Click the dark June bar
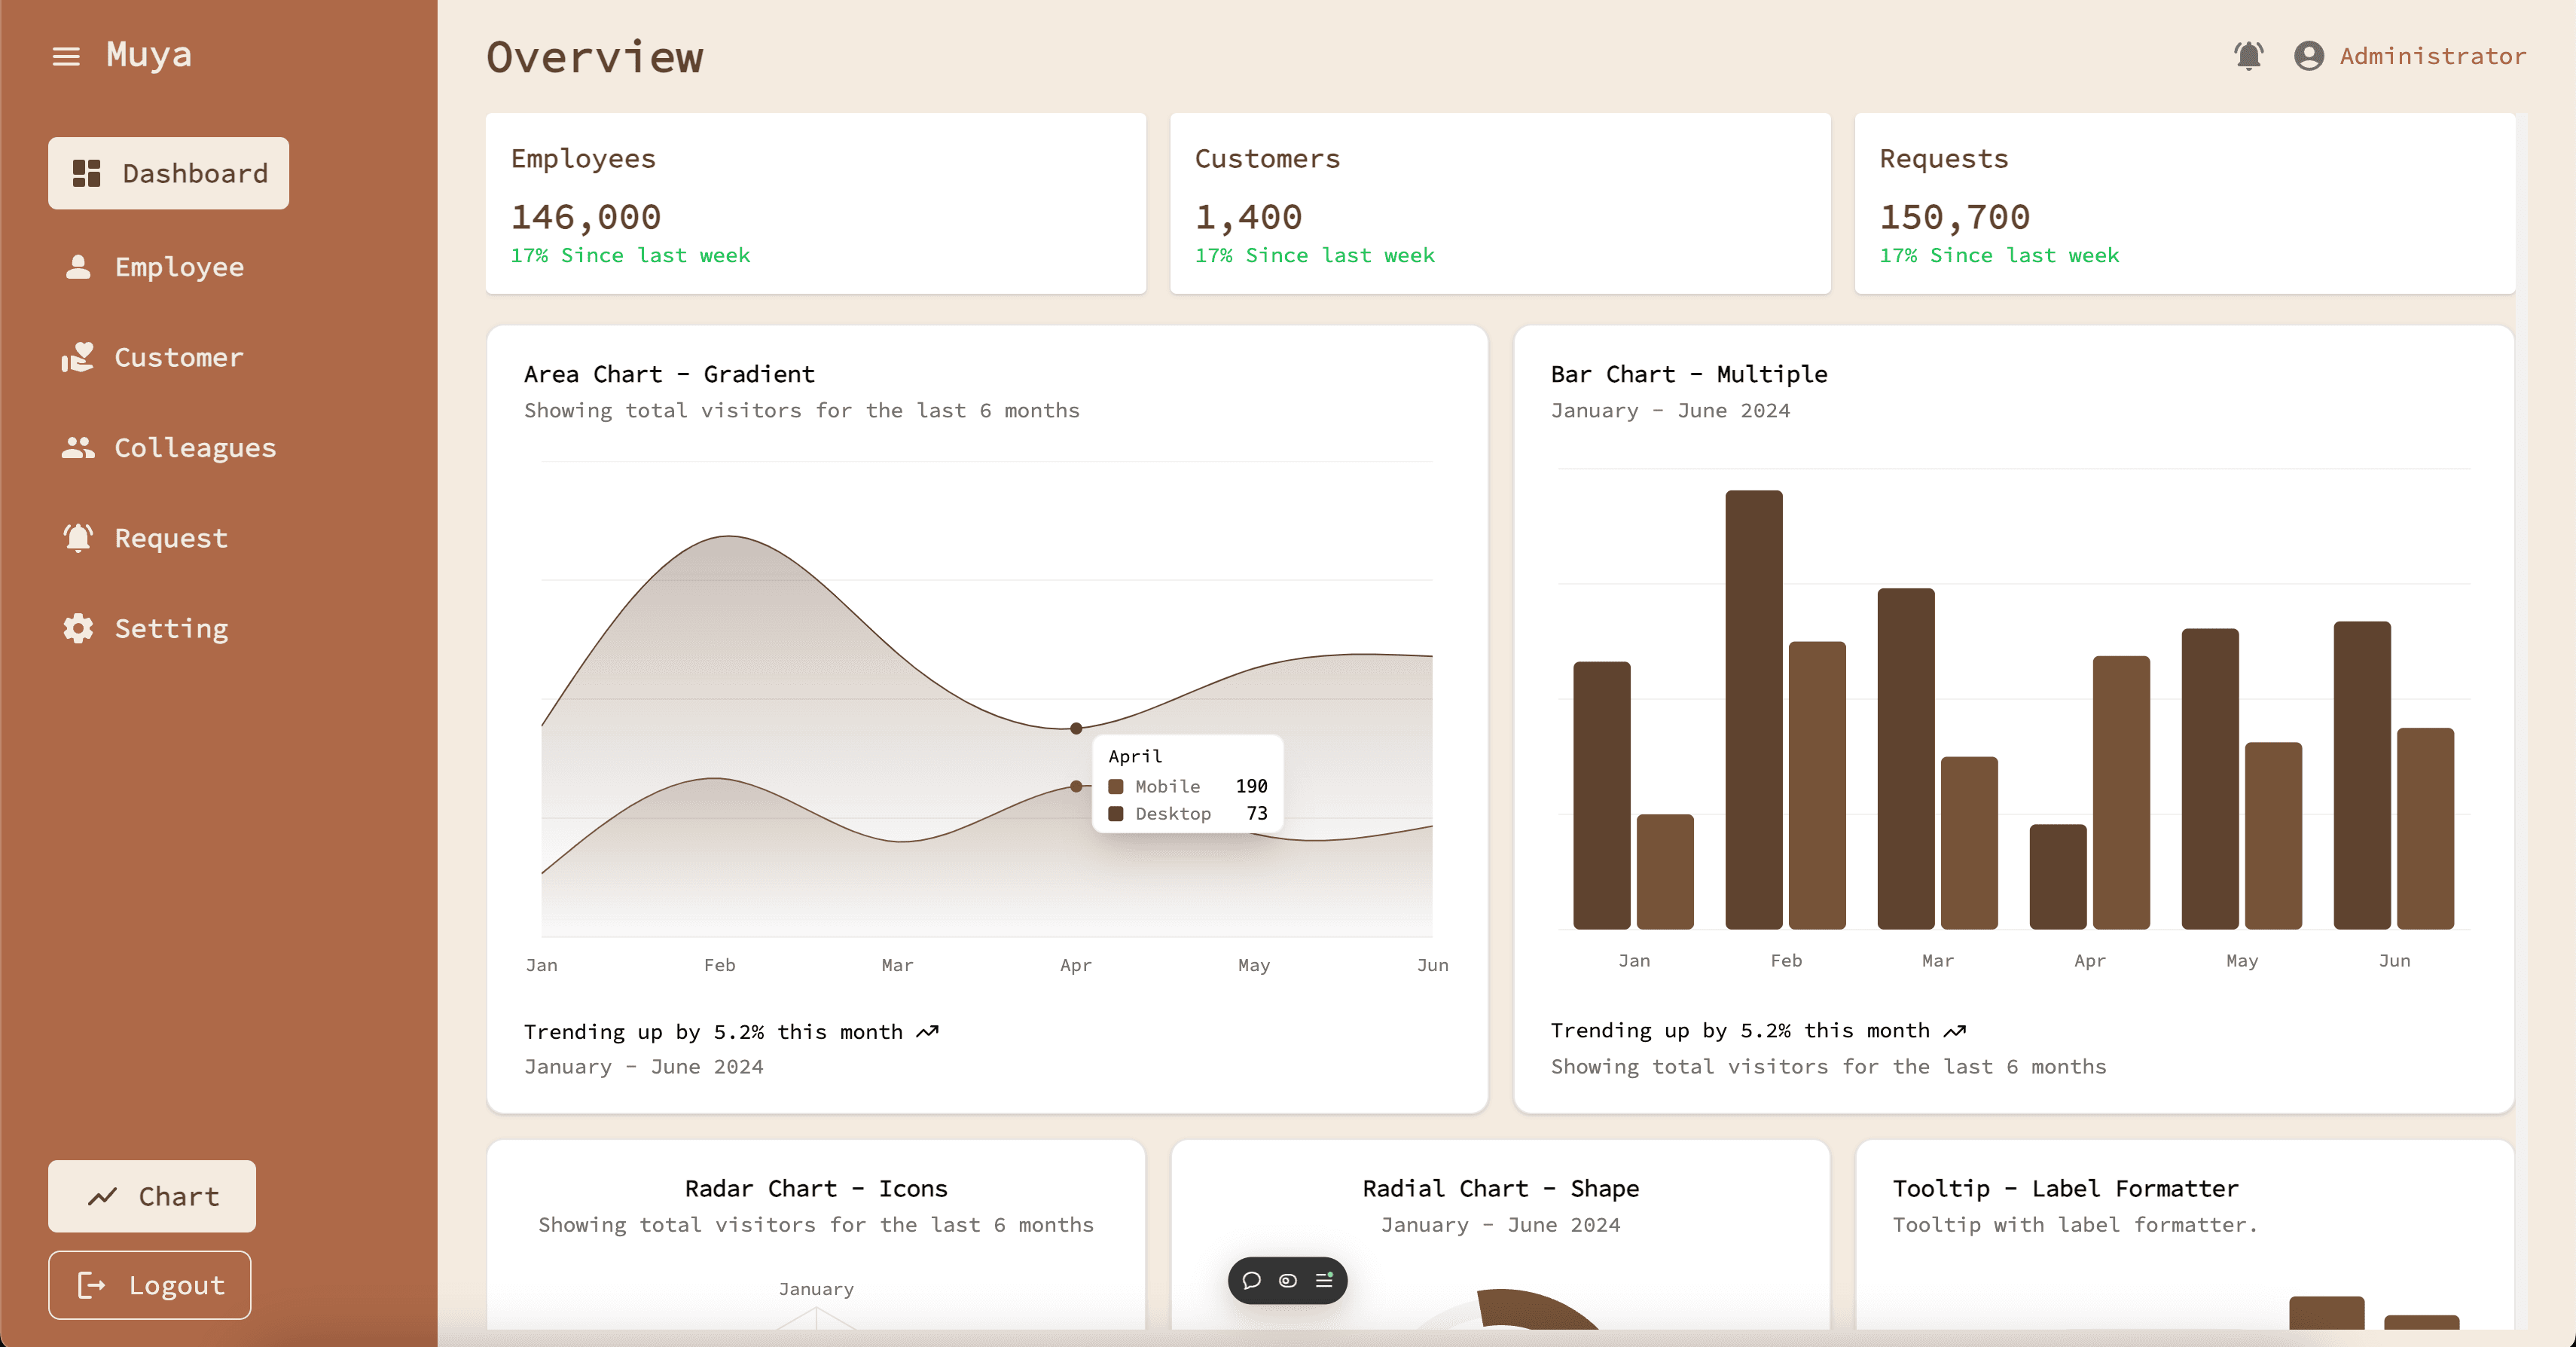This screenshot has width=2576, height=1347. pos(2362,775)
